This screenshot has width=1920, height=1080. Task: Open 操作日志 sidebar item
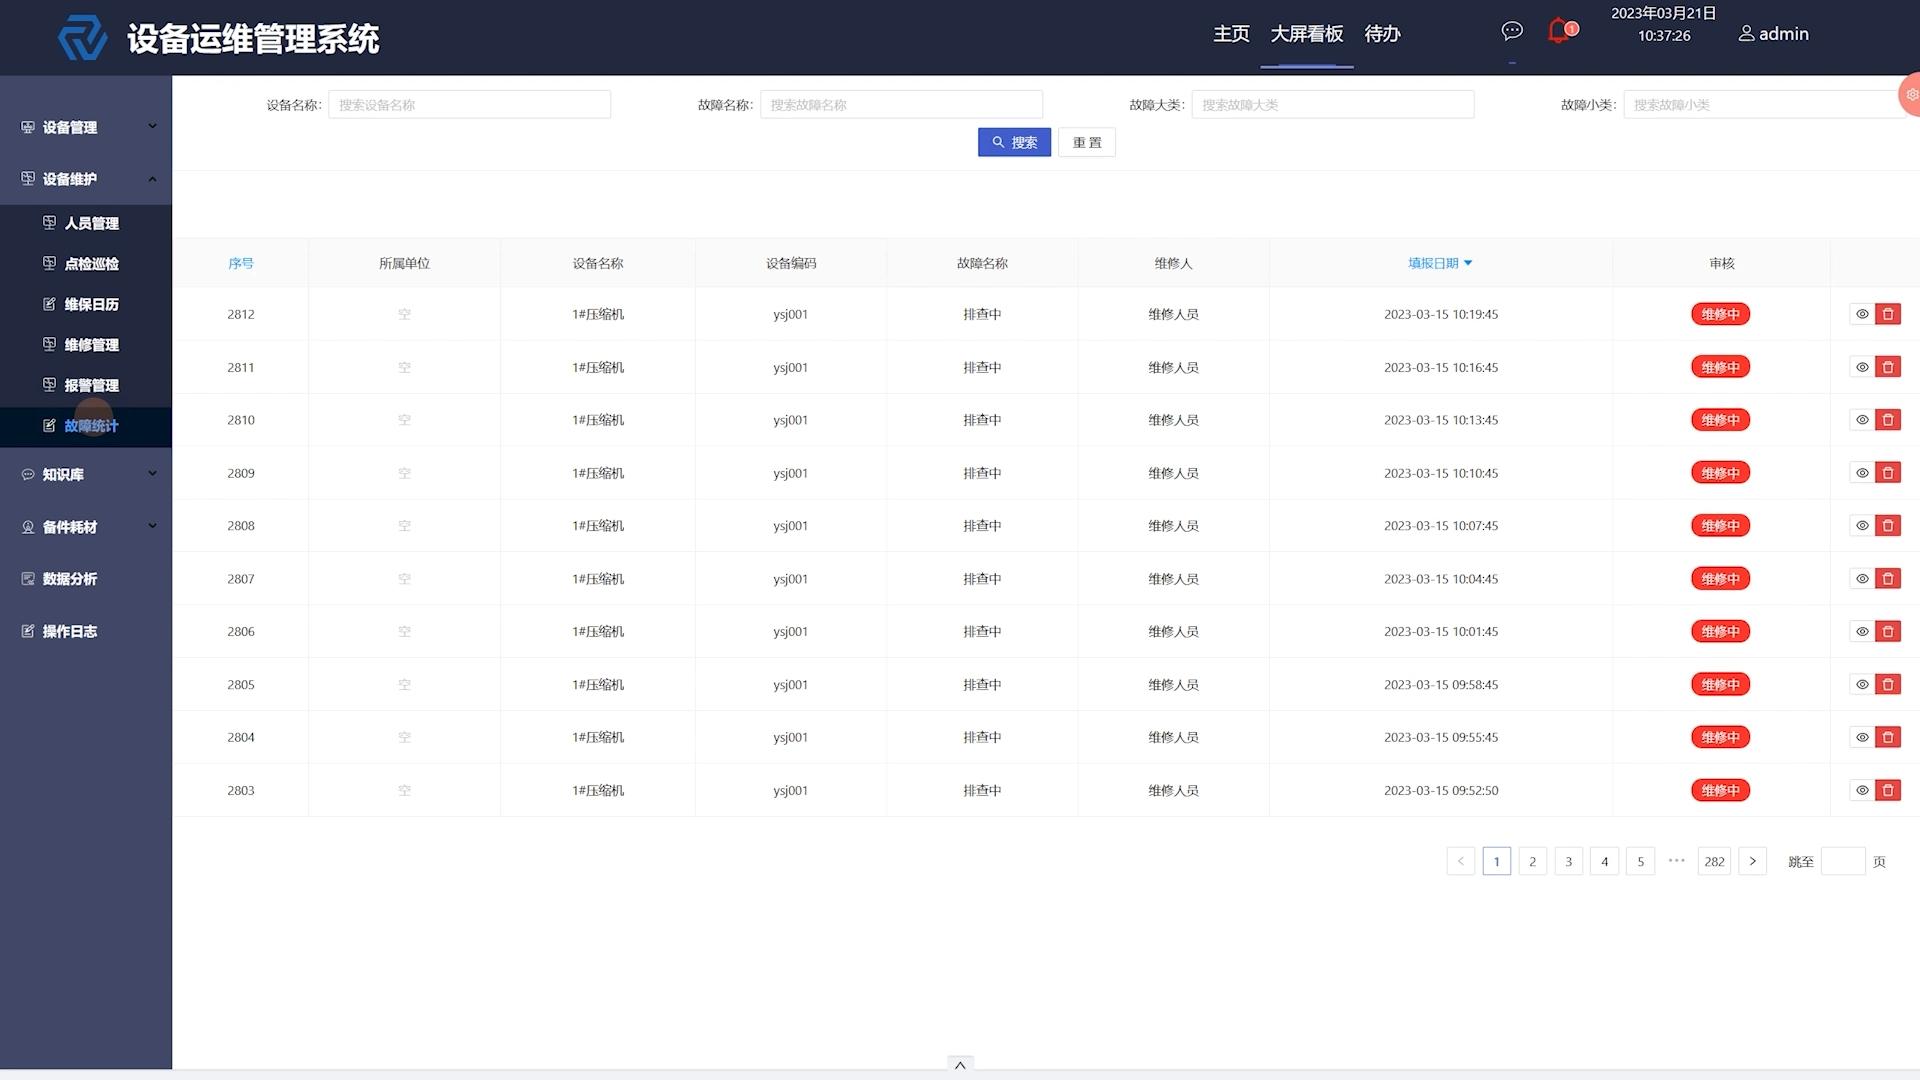[86, 631]
